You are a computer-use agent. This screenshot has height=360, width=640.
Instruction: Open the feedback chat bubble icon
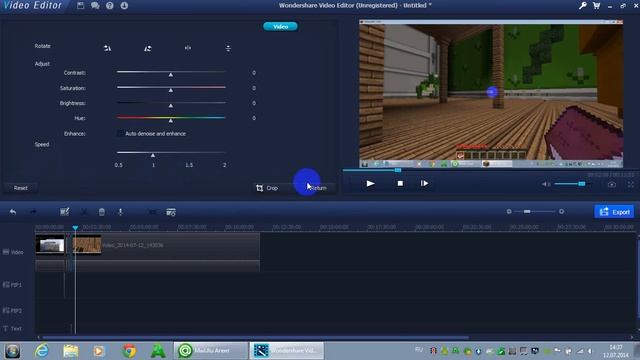95,5
